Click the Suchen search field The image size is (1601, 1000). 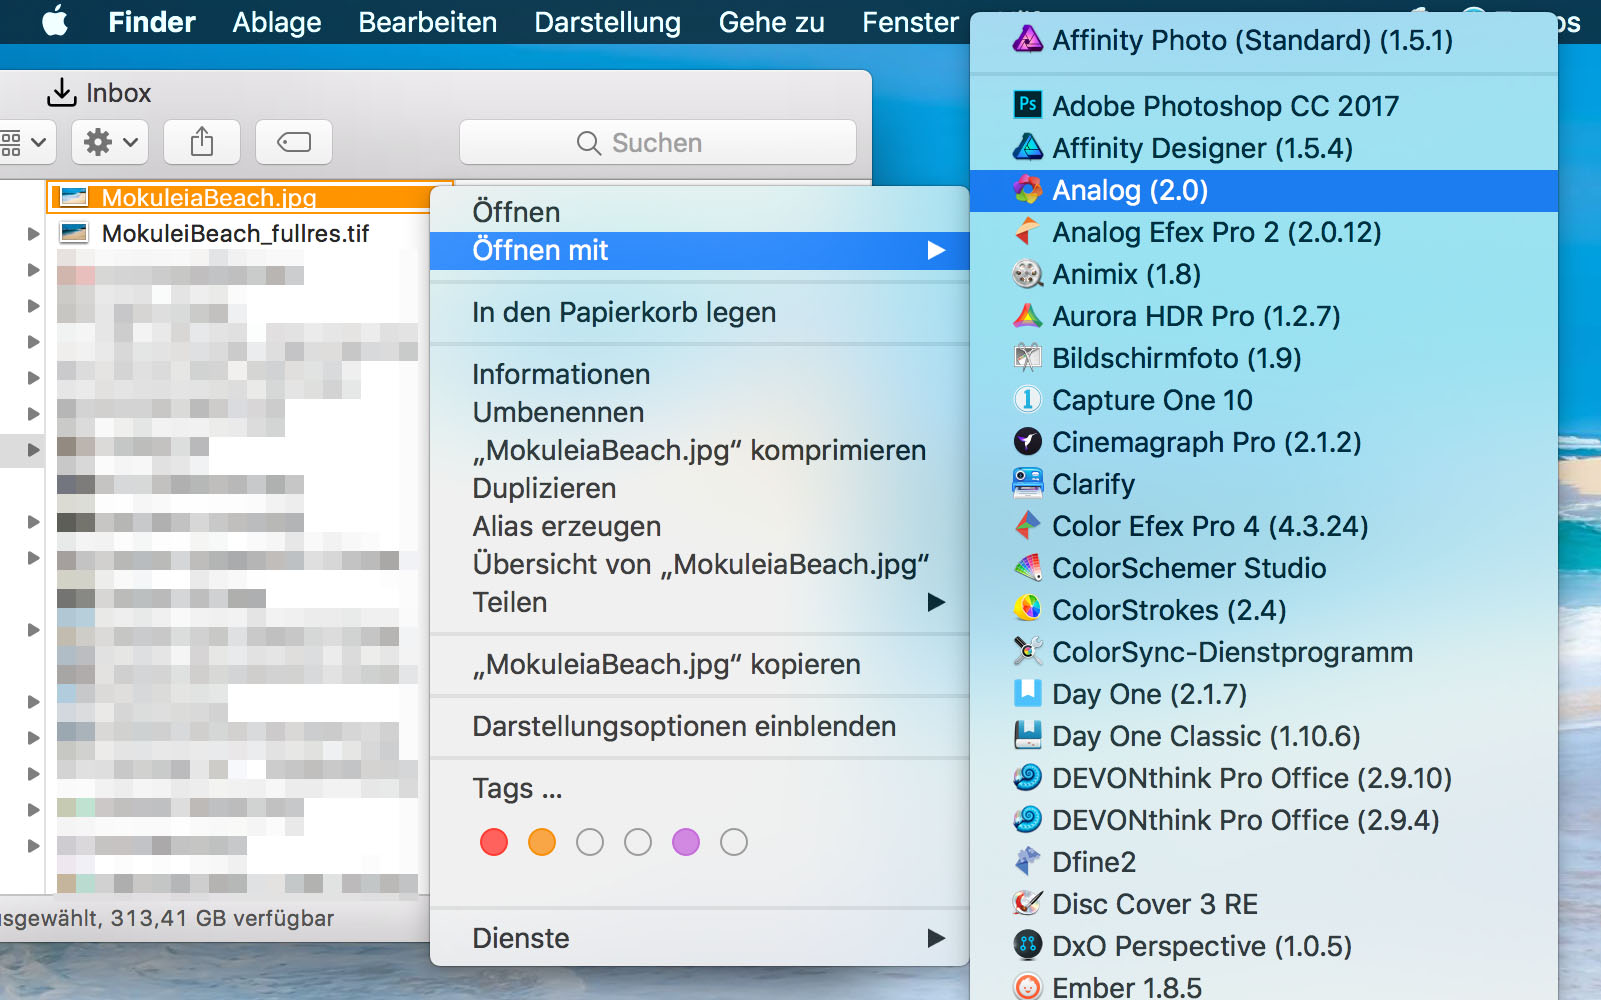click(657, 142)
